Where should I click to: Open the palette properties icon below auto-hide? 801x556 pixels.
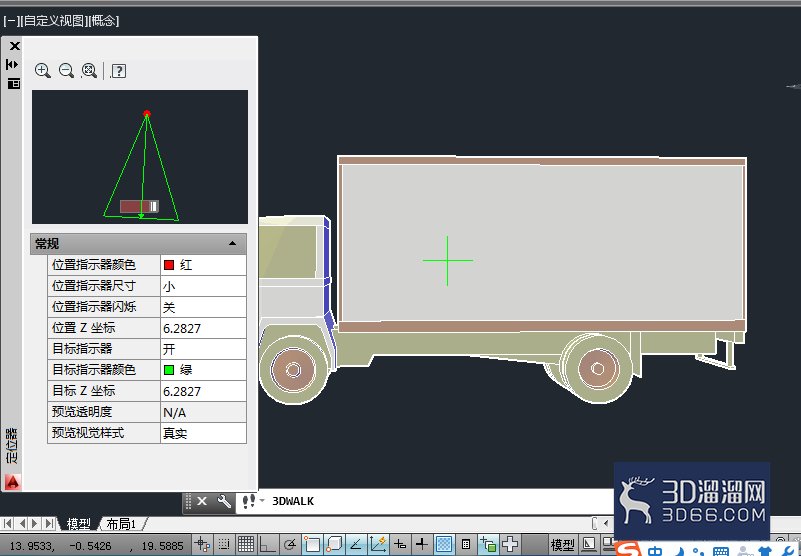click(14, 83)
